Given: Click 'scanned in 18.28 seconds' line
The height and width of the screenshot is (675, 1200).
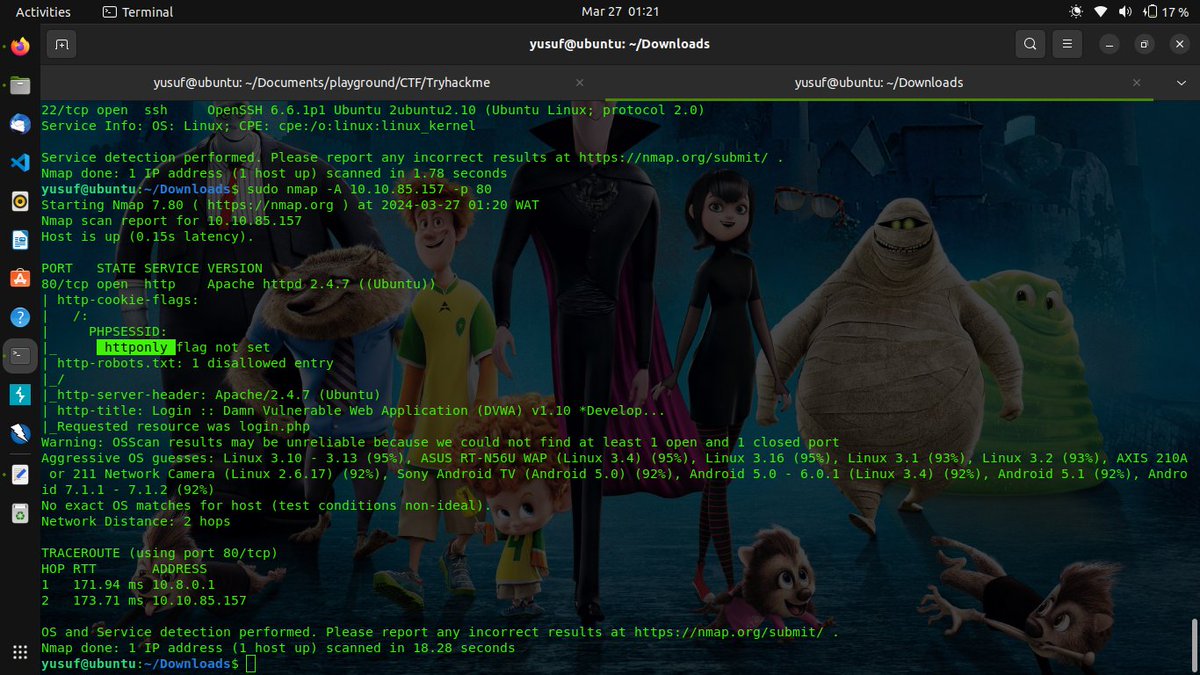Looking at the screenshot, I should coord(278,648).
